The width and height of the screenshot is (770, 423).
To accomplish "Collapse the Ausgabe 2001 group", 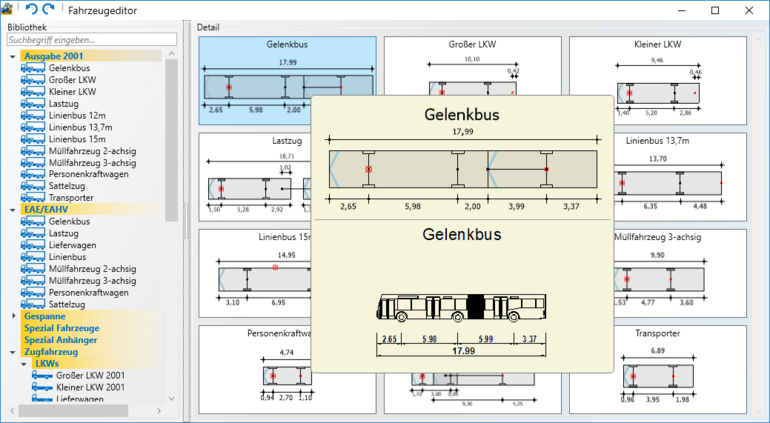I will tap(12, 56).
